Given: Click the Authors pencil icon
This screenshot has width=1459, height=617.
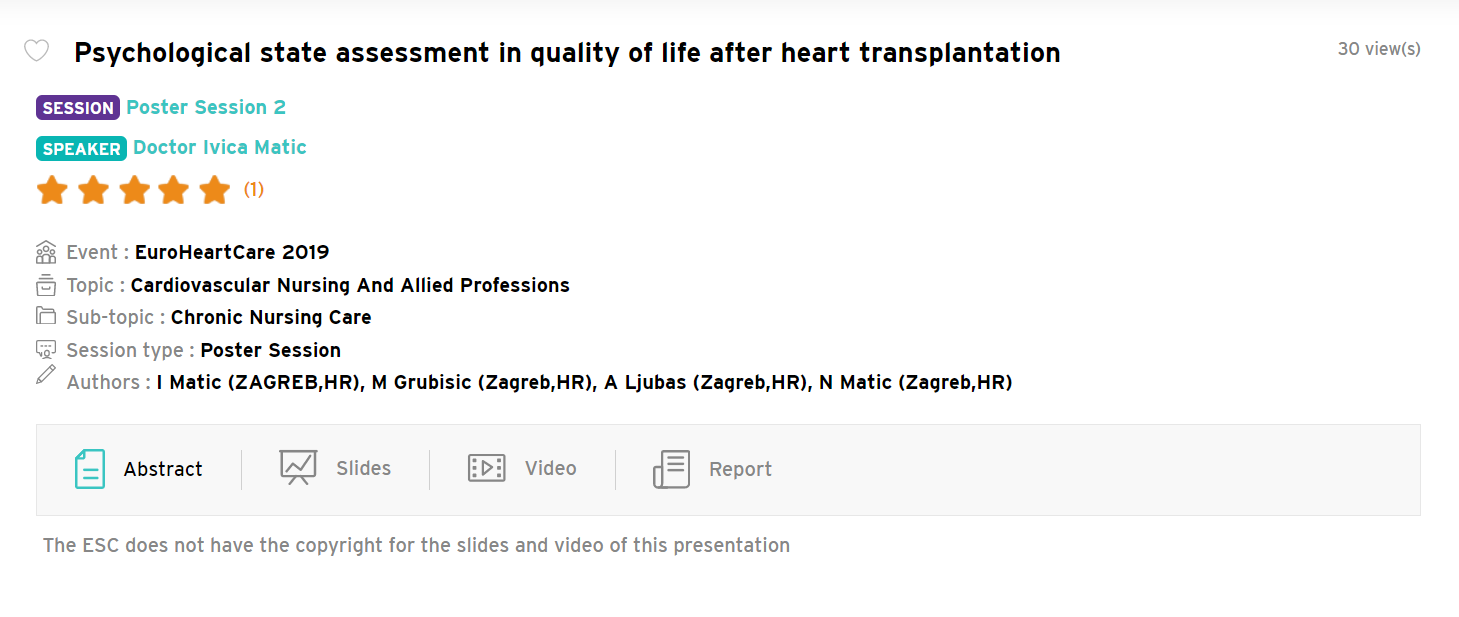Looking at the screenshot, I should point(46,375).
